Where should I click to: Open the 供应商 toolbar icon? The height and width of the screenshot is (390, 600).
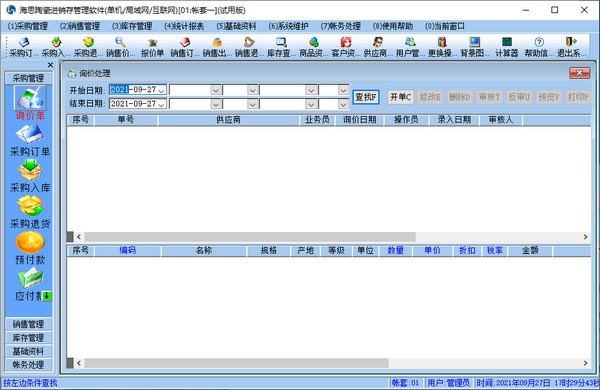click(377, 47)
